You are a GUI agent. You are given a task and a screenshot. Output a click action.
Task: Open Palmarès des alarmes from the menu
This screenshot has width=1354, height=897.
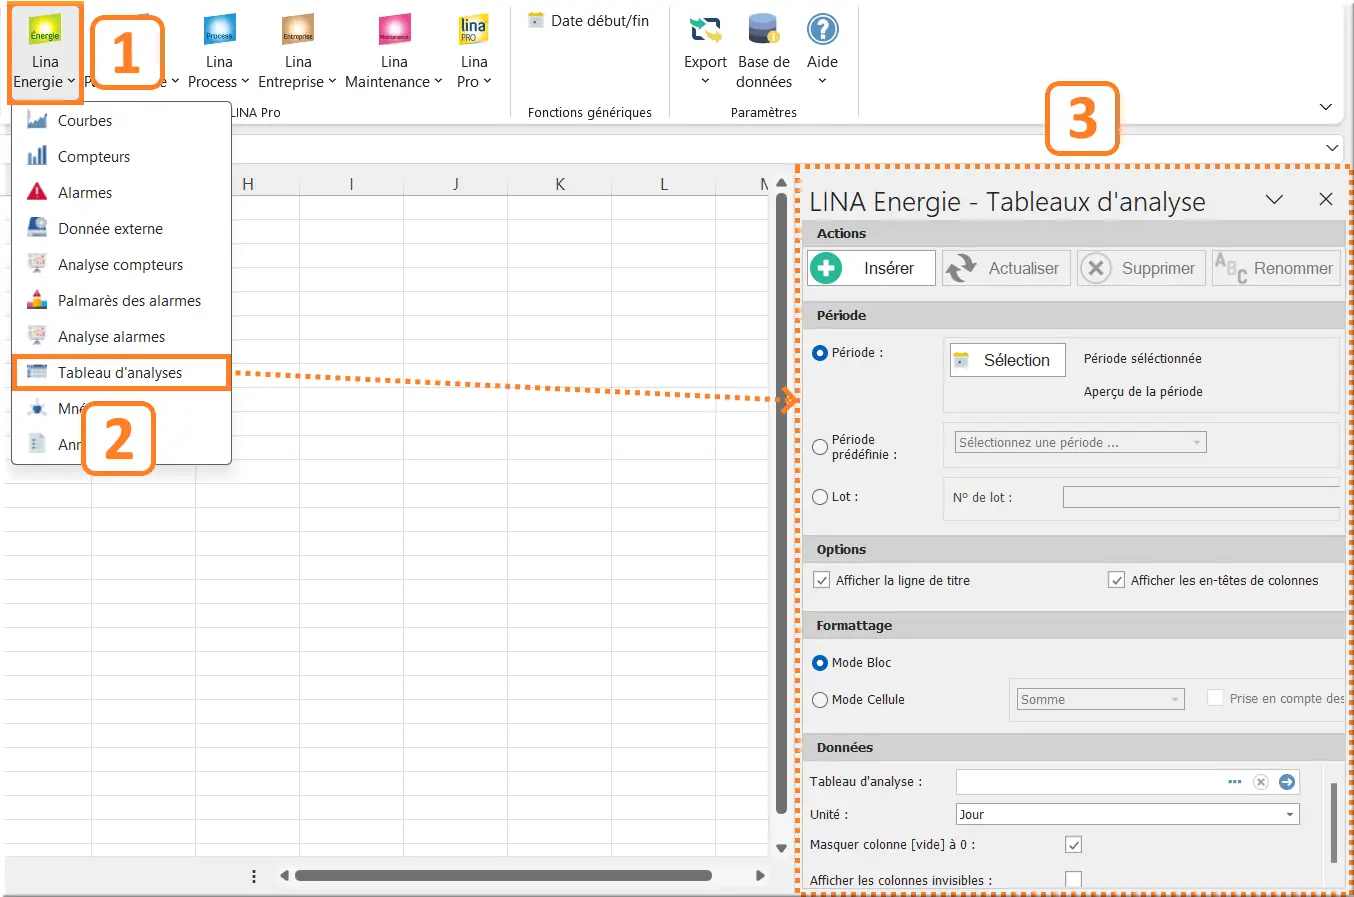click(121, 301)
